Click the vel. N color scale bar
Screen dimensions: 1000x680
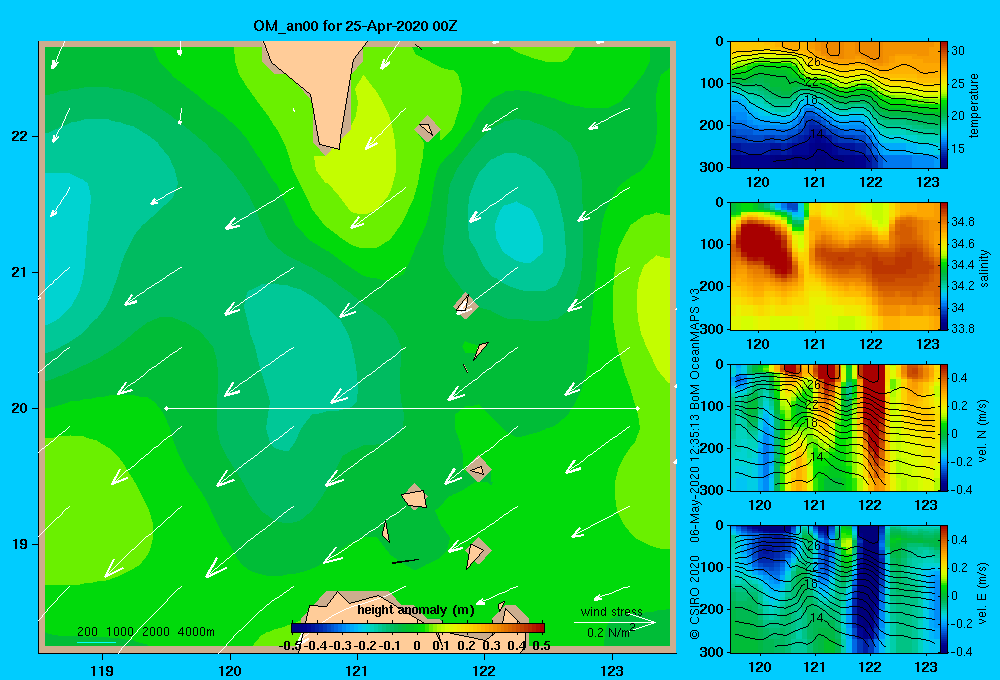944,427
